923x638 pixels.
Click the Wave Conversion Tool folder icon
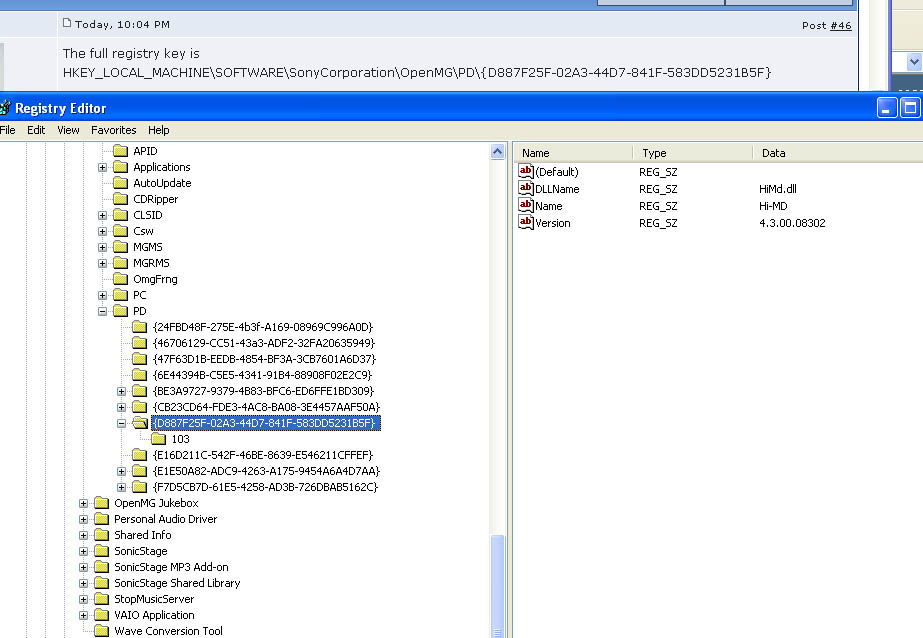click(101, 630)
